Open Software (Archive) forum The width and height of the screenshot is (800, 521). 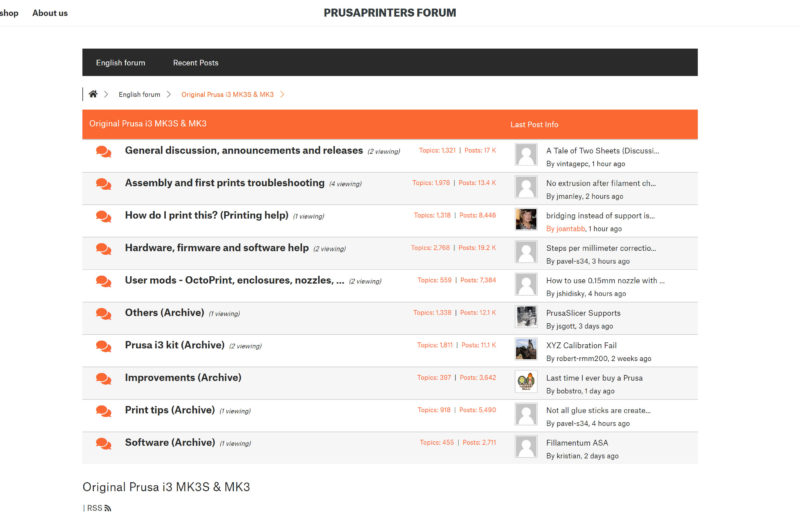(x=170, y=442)
